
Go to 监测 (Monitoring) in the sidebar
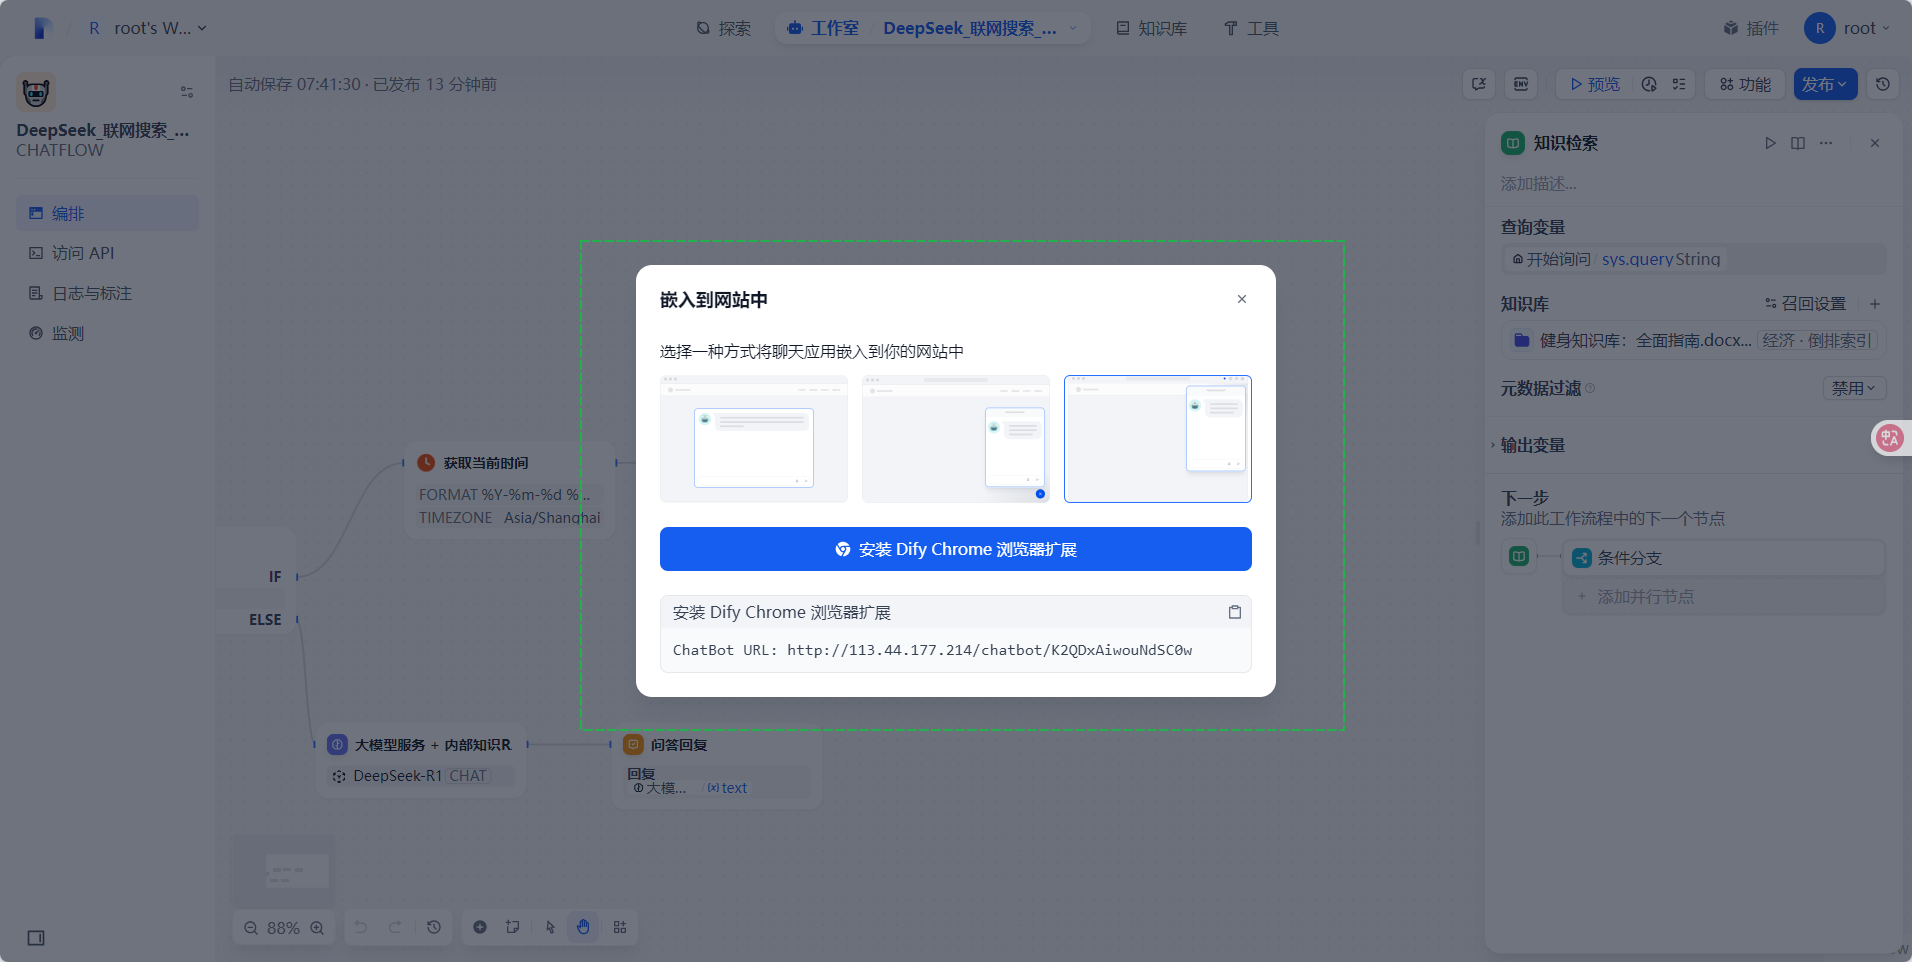tap(107, 333)
